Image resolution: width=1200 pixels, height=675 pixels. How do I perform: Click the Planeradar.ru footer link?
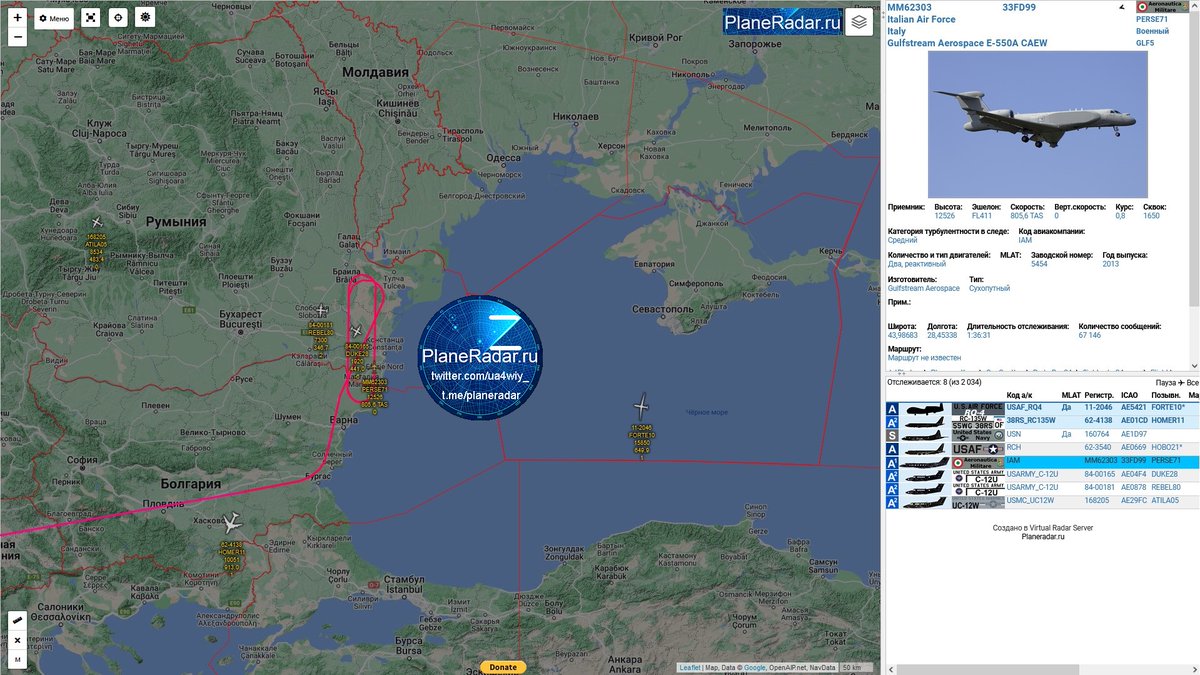click(1043, 537)
